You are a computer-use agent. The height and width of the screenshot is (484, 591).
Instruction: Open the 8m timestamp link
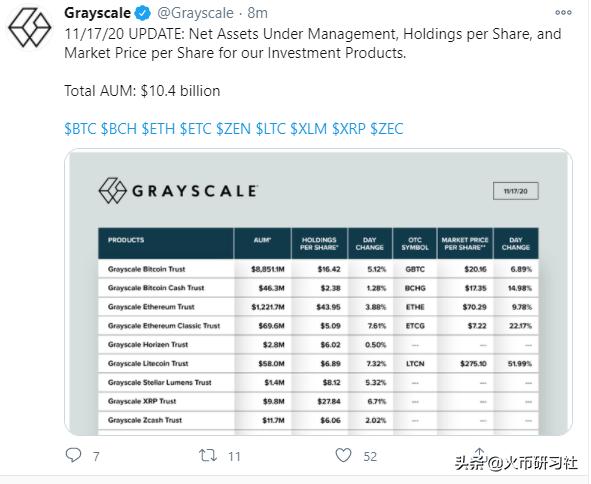tap(257, 13)
